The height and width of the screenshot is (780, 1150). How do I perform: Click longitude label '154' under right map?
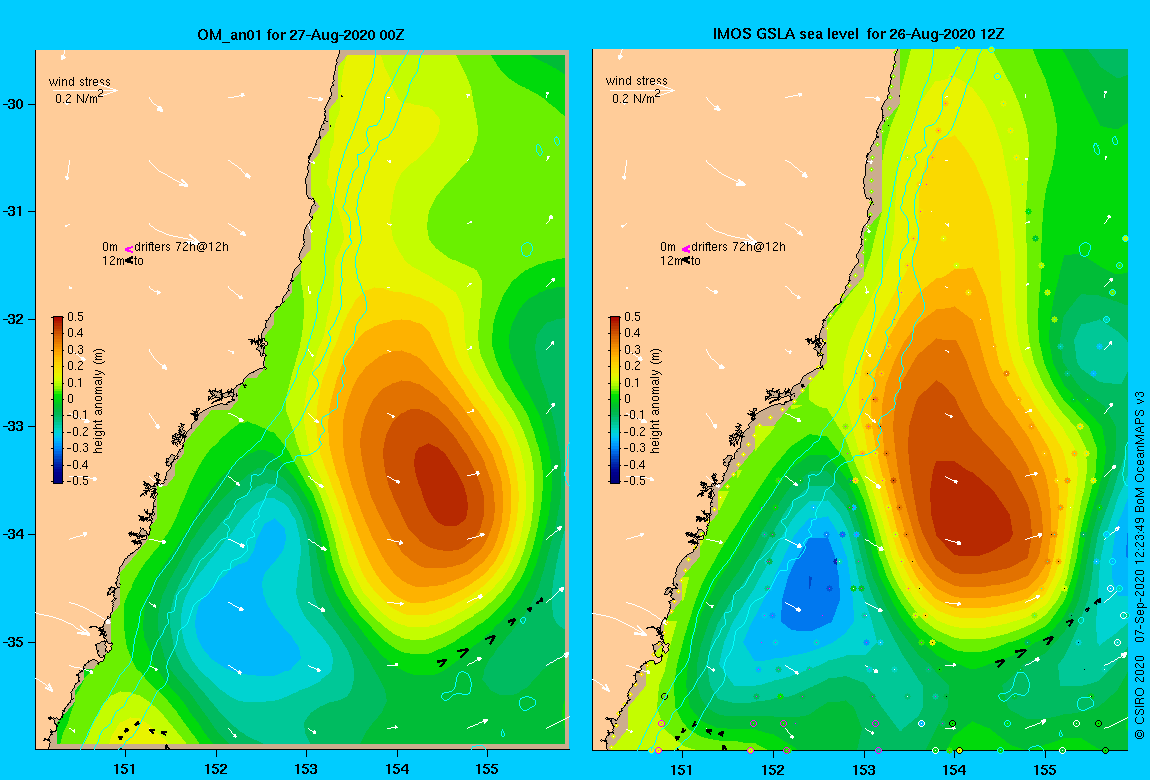(x=954, y=769)
